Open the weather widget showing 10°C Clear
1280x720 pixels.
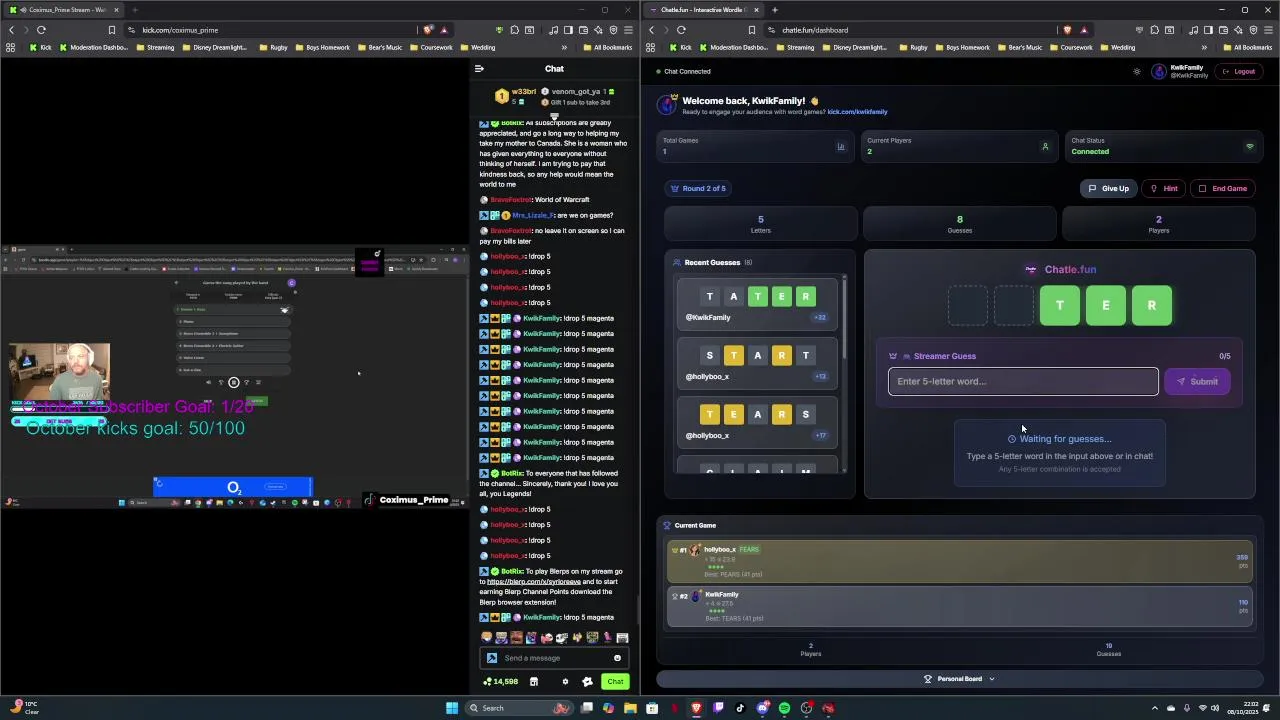point(24,708)
